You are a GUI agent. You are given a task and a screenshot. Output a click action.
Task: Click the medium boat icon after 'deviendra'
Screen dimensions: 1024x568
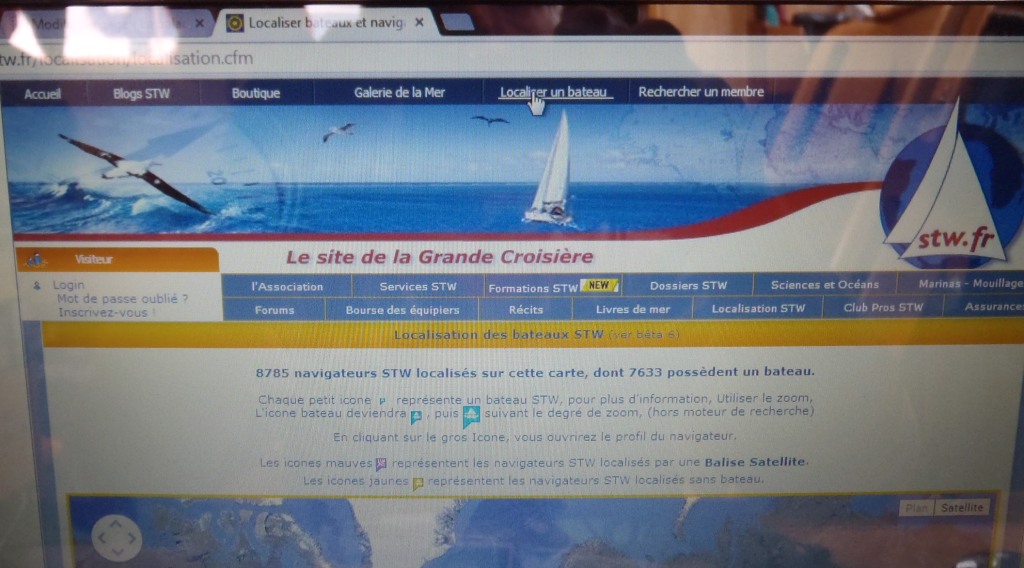click(416, 416)
